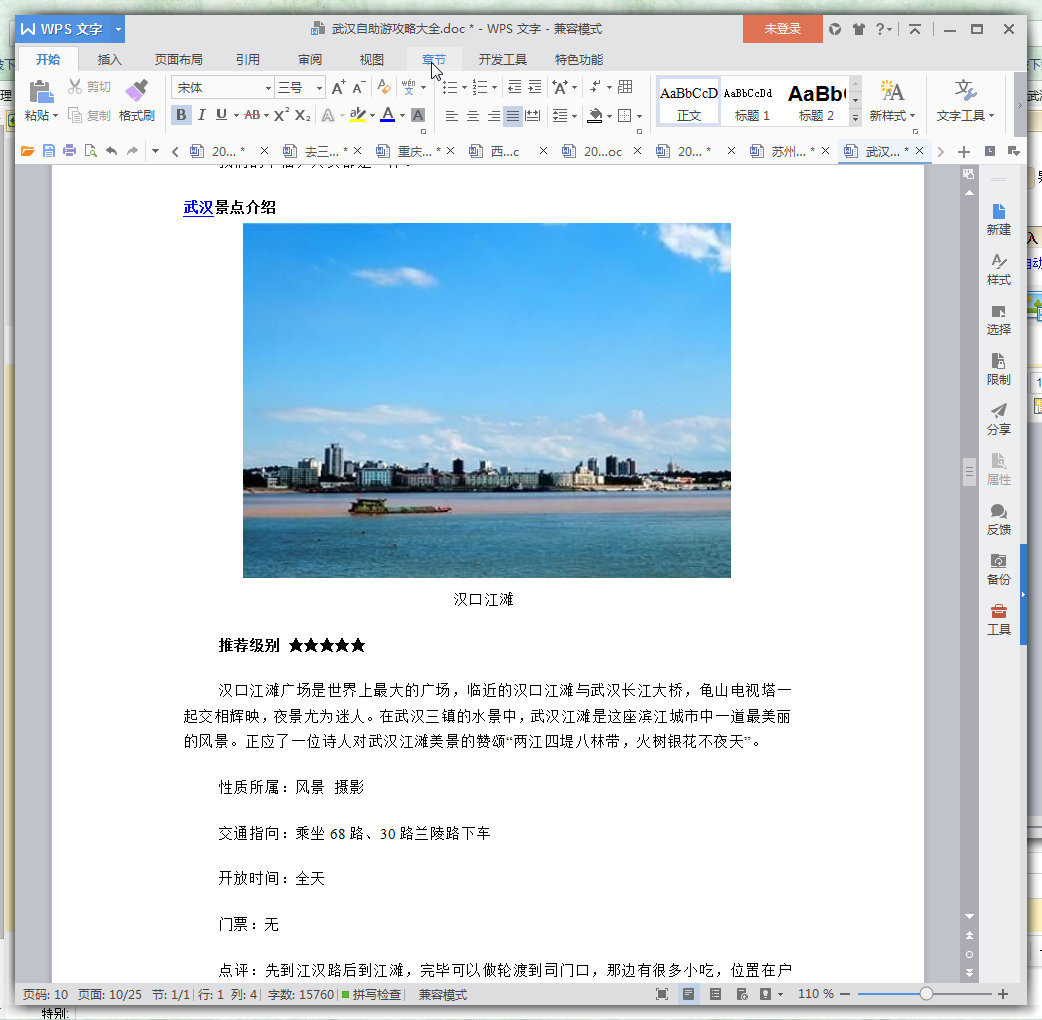Click the zoom in plus button
Image resolution: width=1042 pixels, height=1020 pixels.
pyautogui.click(x=1003, y=994)
